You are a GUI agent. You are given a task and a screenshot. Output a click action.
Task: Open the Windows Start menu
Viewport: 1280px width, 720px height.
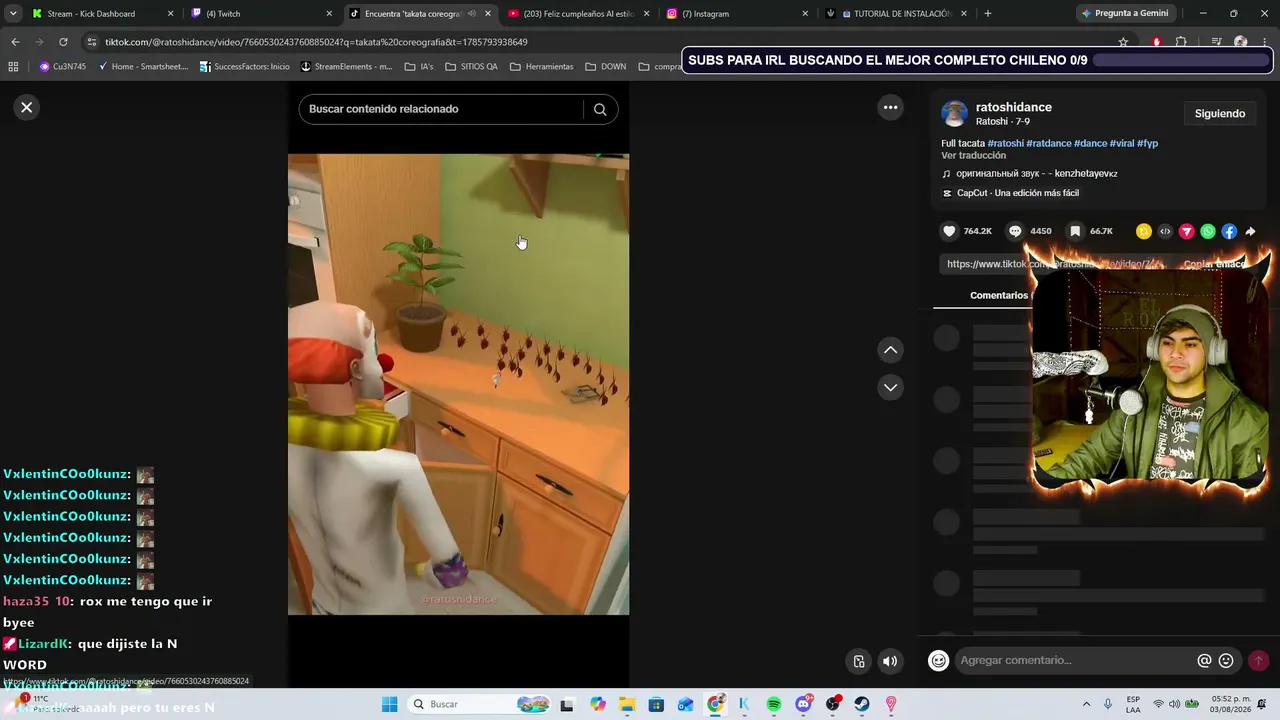pyautogui.click(x=389, y=704)
